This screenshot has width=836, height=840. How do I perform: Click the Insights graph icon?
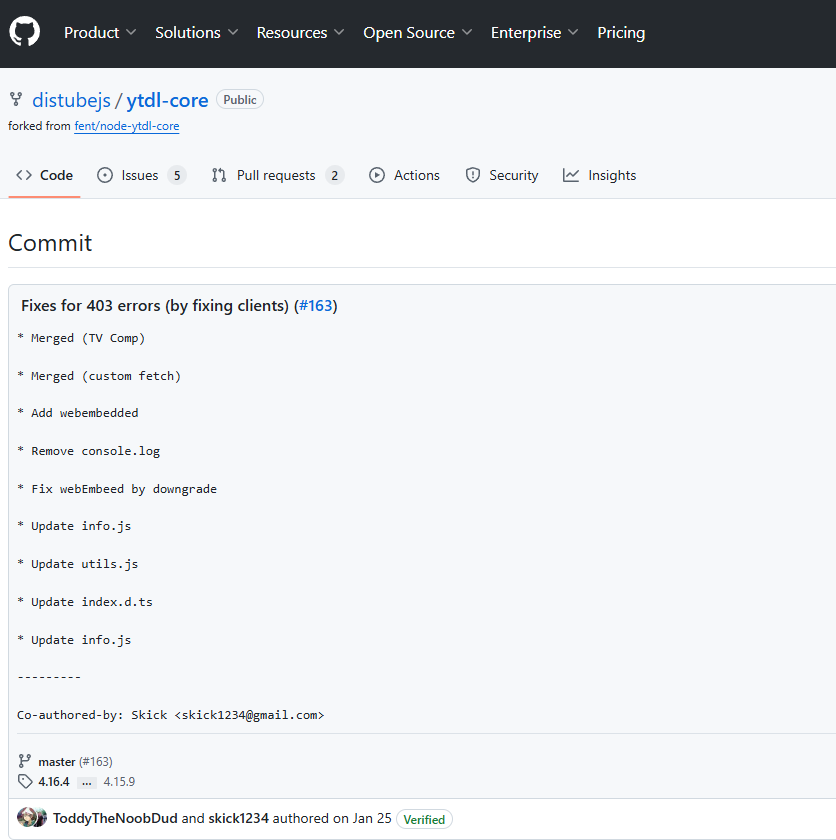[x=571, y=175]
